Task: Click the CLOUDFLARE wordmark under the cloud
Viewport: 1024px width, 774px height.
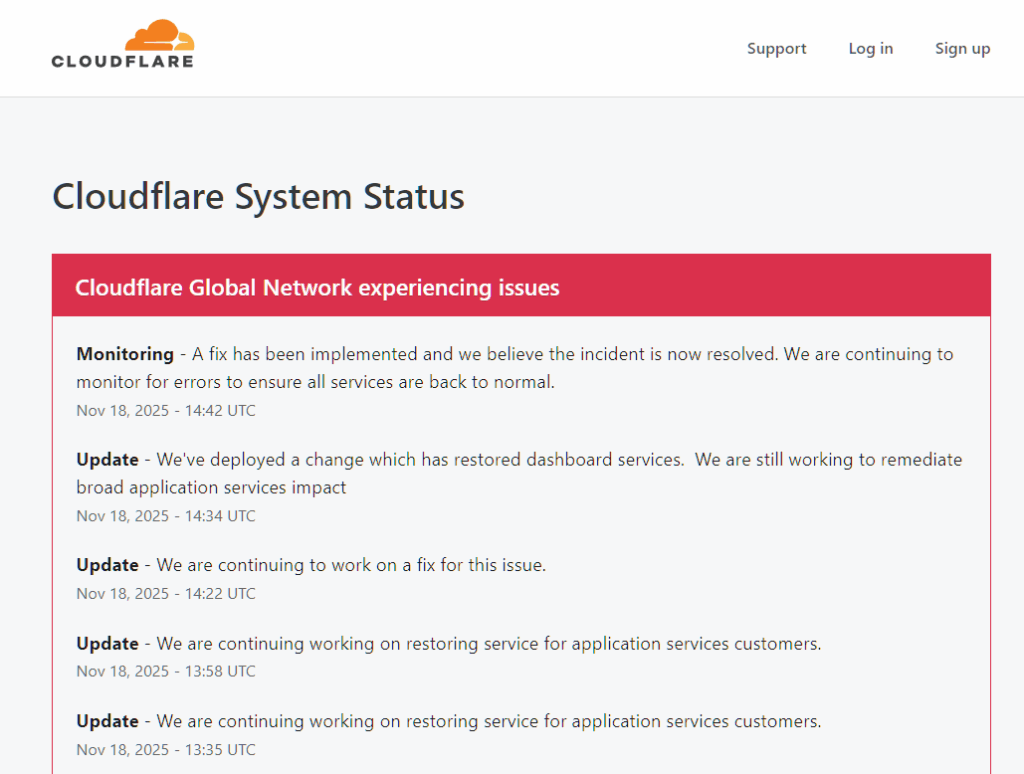Action: click(122, 61)
